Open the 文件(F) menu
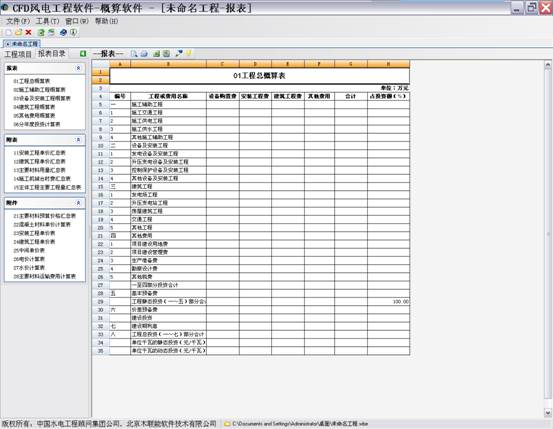 pyautogui.click(x=18, y=21)
